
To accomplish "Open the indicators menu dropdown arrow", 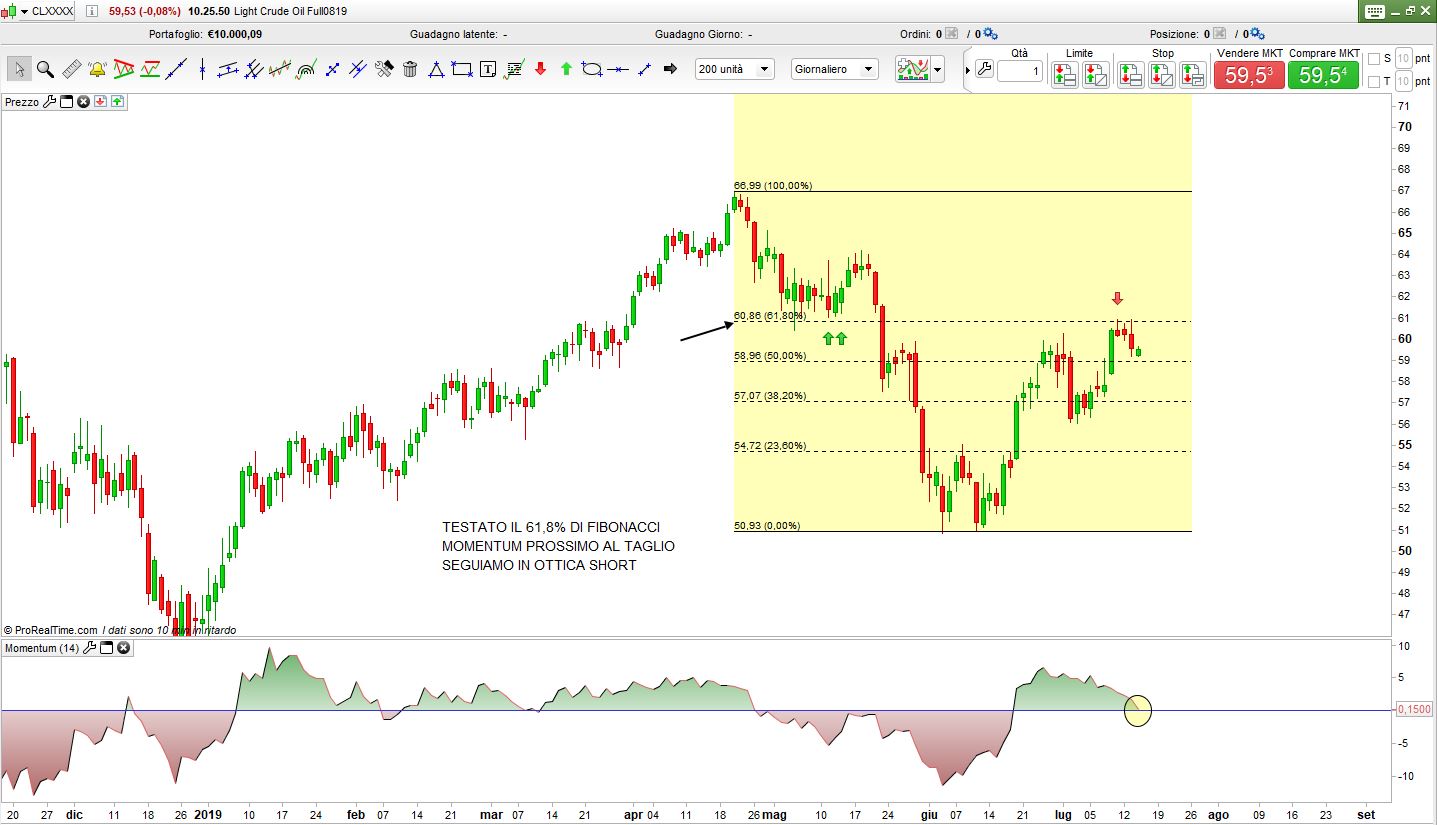I will coord(938,69).
